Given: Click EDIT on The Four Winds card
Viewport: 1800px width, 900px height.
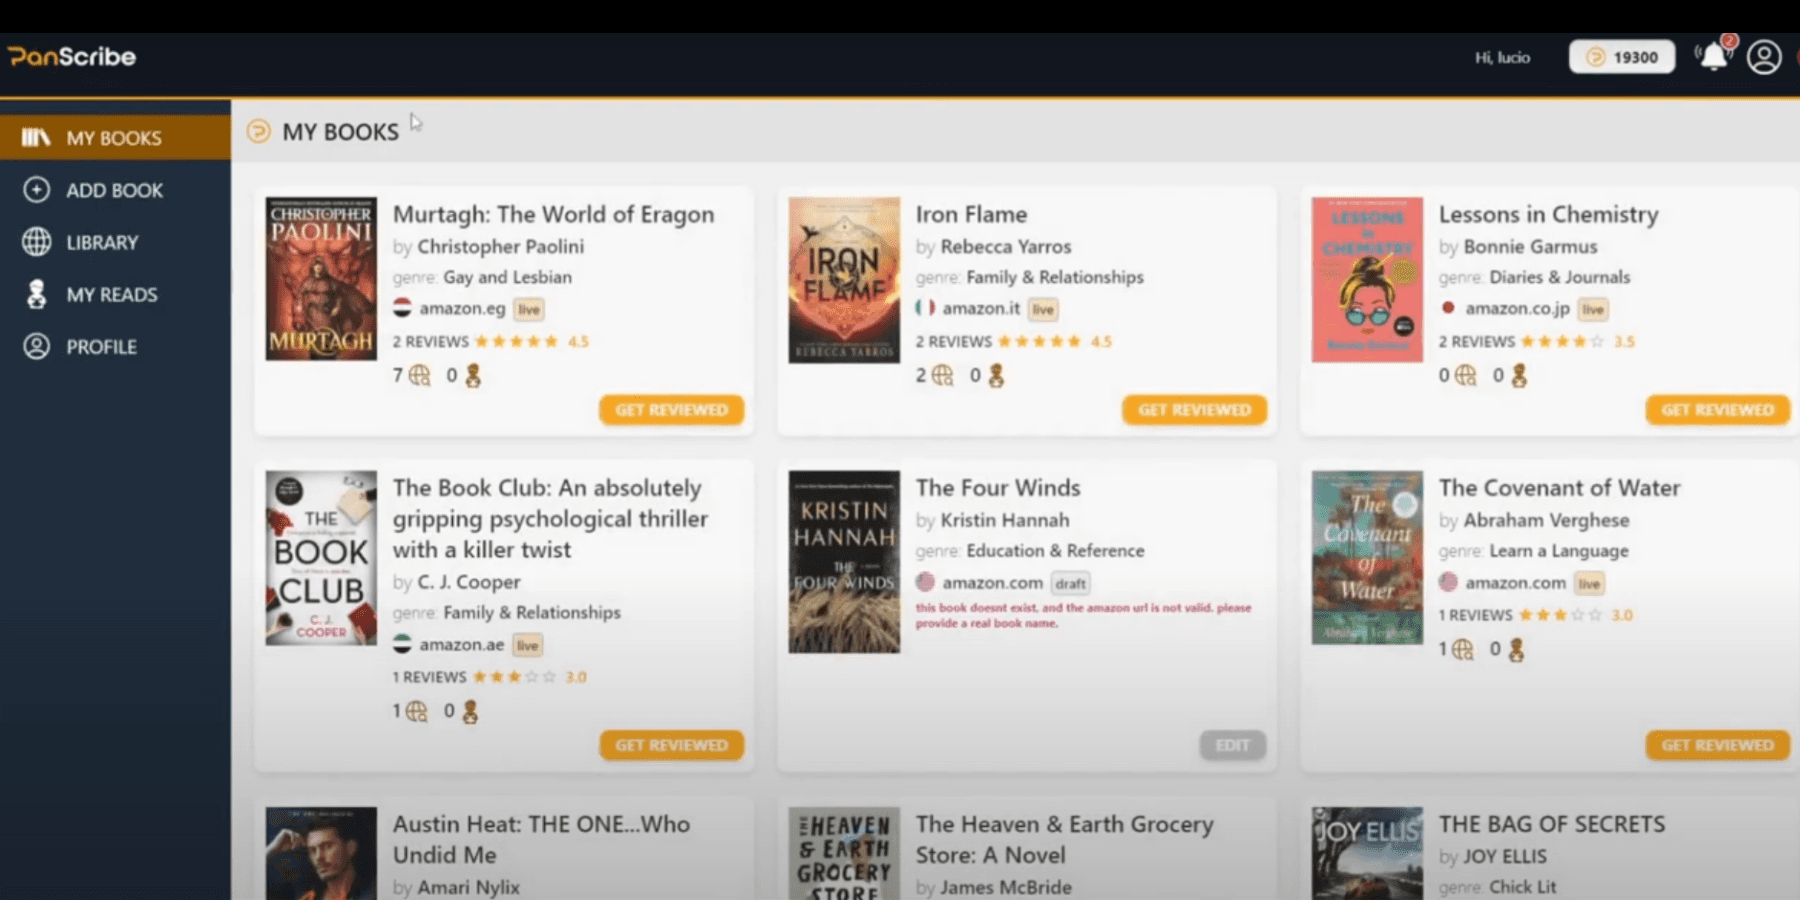Looking at the screenshot, I should tap(1232, 745).
